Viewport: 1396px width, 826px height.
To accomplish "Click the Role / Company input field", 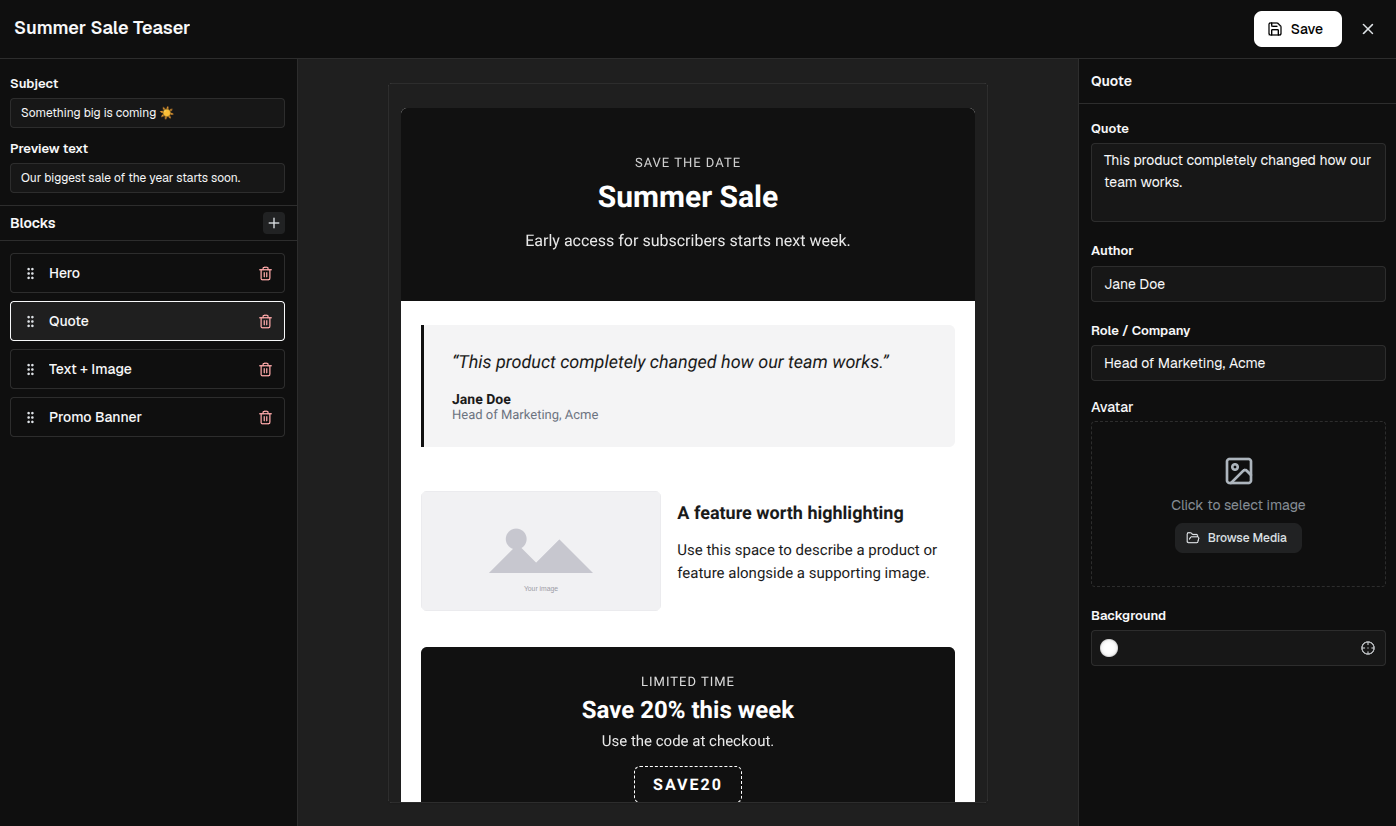I will (x=1238, y=363).
